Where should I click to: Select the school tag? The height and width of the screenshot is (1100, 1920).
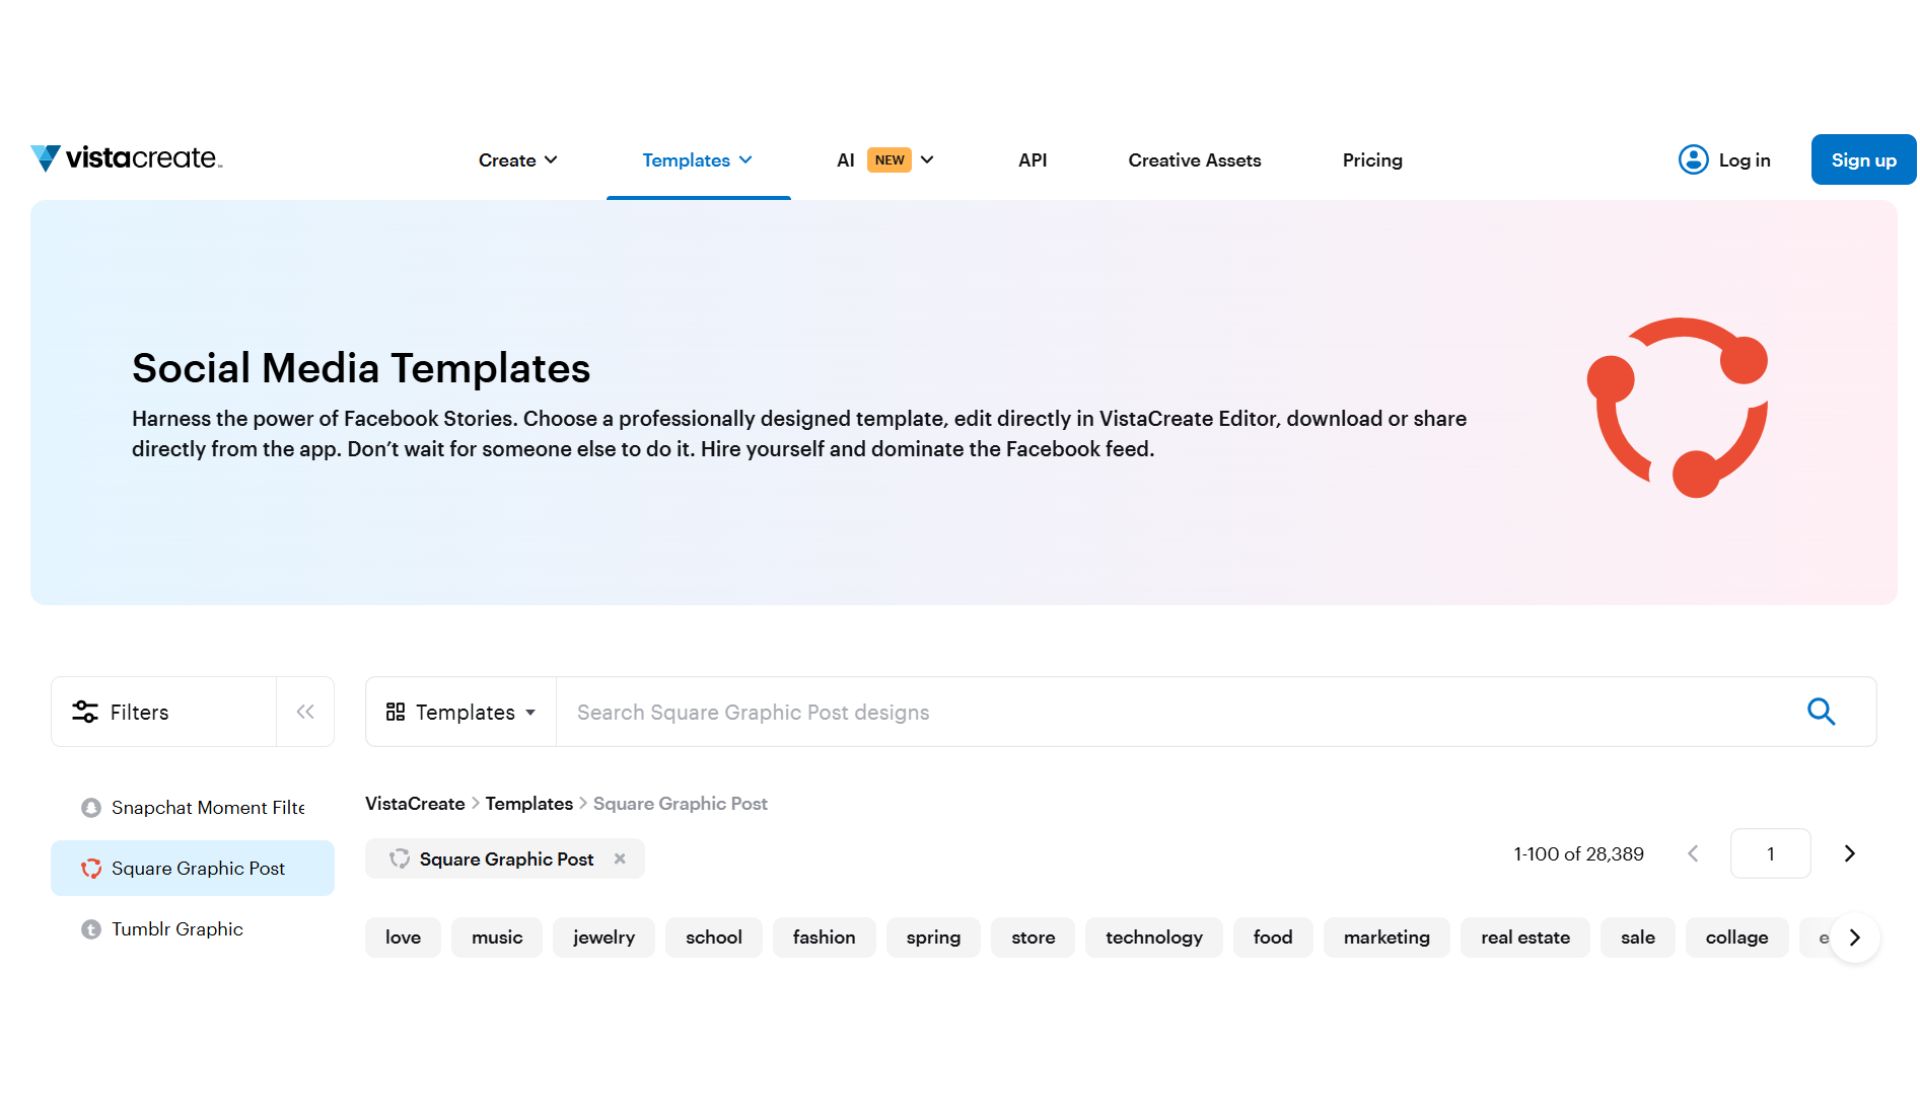[x=714, y=938]
